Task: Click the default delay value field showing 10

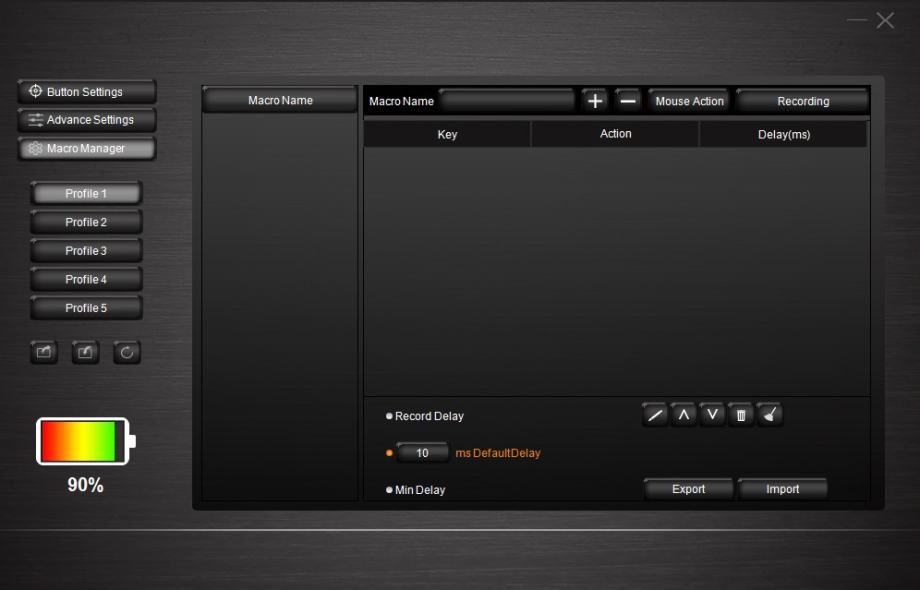Action: click(422, 453)
